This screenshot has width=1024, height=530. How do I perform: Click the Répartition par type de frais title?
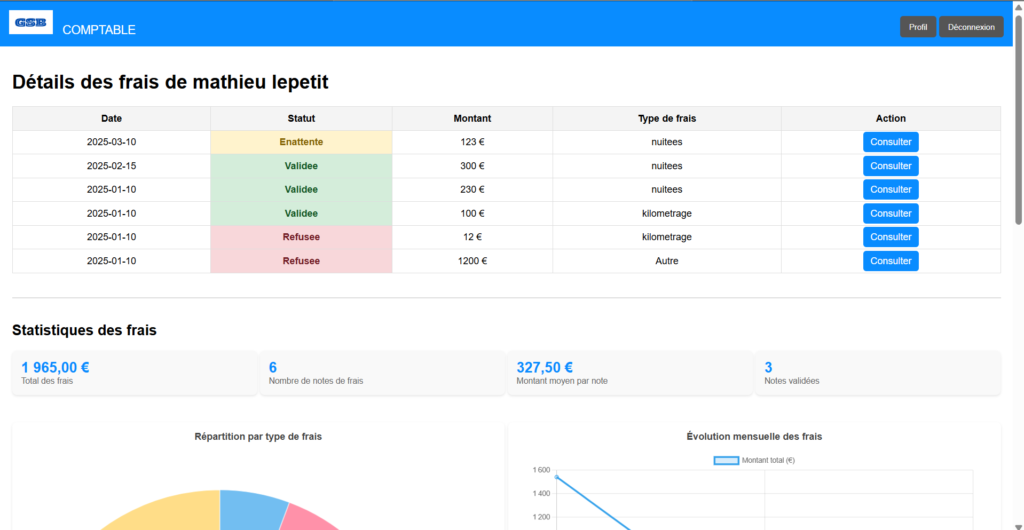click(258, 437)
